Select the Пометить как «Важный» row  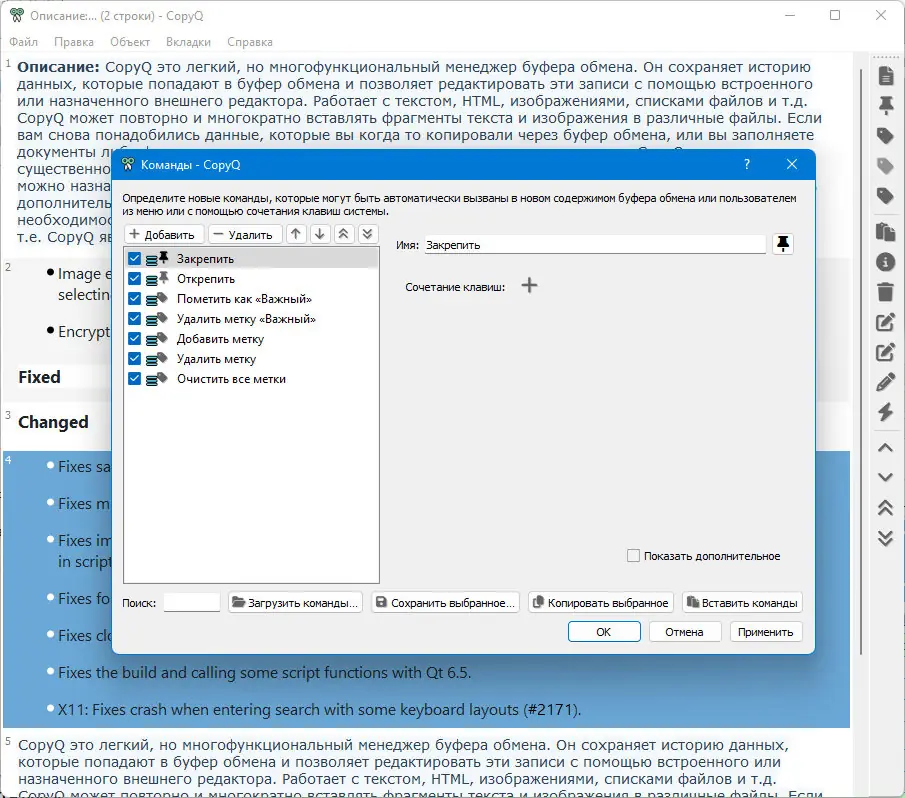click(251, 299)
